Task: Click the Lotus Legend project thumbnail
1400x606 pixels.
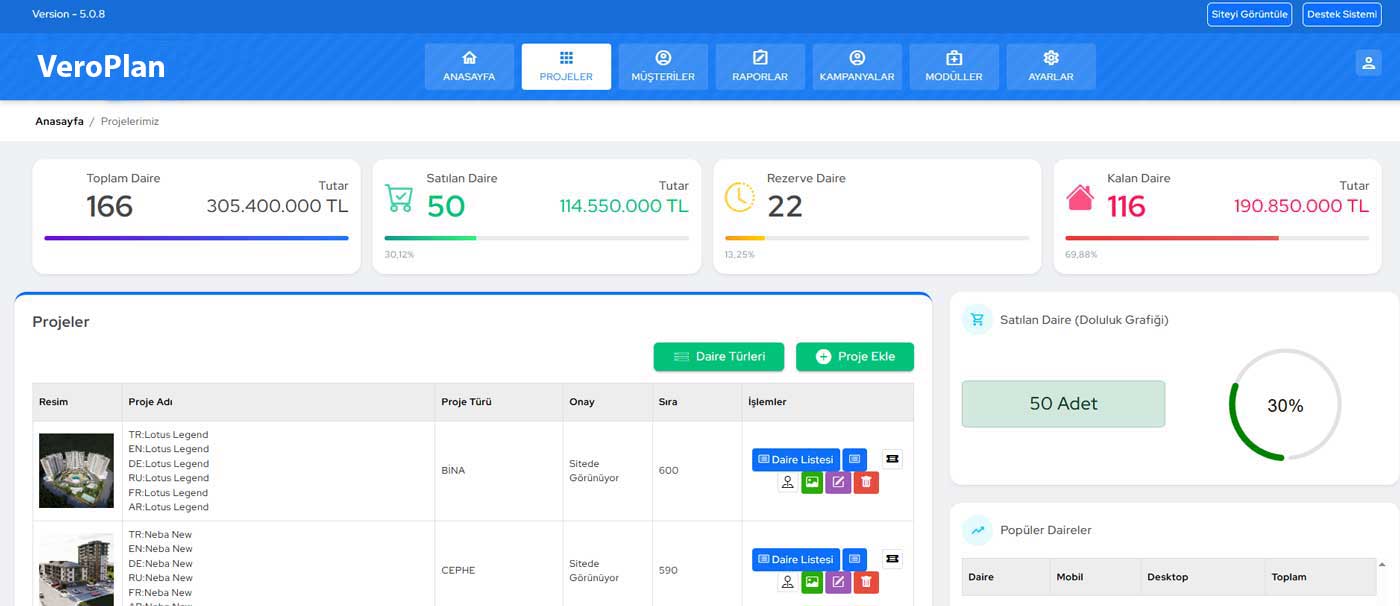Action: [76, 470]
